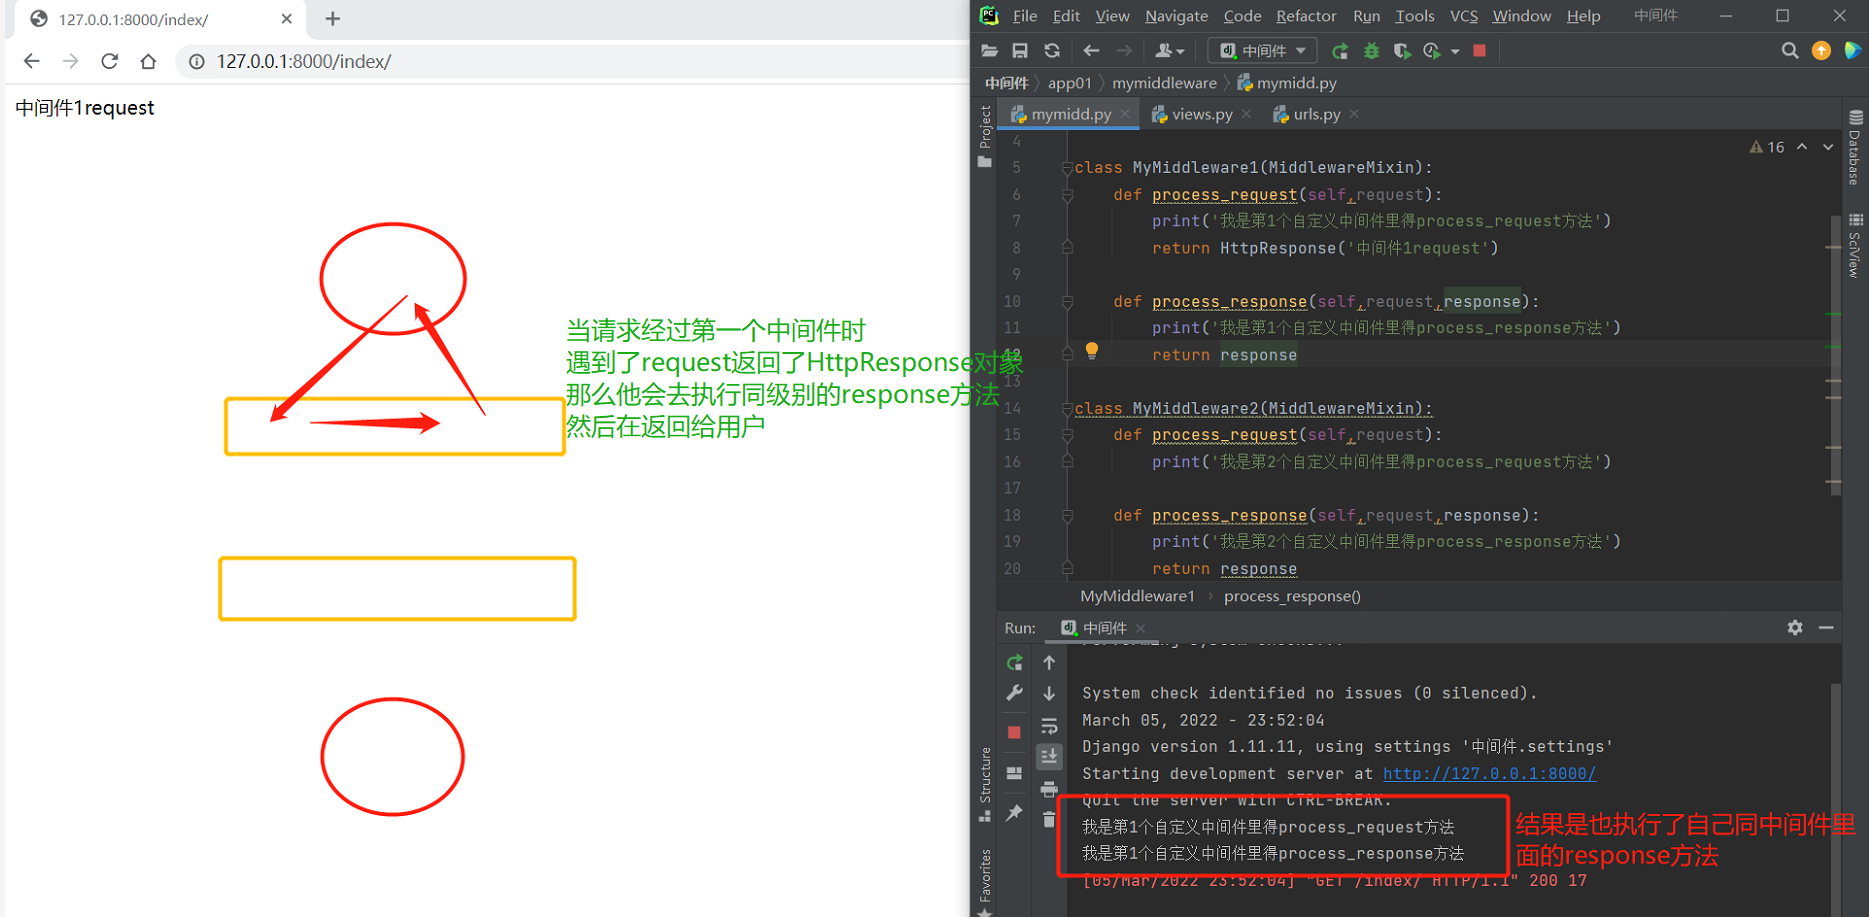This screenshot has width=1869, height=917.
Task: Close the views.py editor tab
Action: tap(1247, 115)
